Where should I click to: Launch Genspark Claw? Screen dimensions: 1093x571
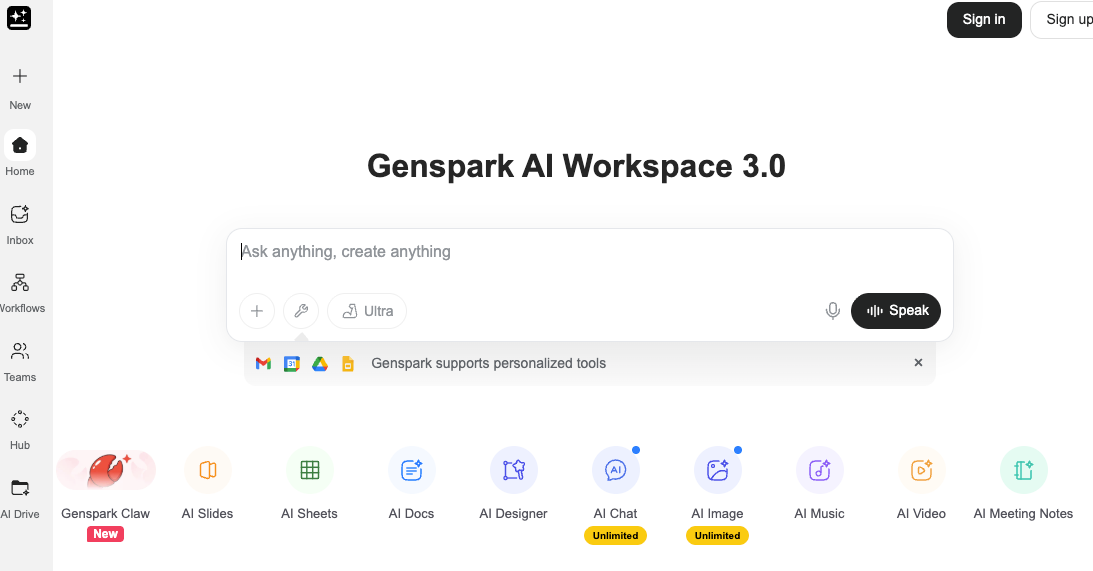(105, 484)
